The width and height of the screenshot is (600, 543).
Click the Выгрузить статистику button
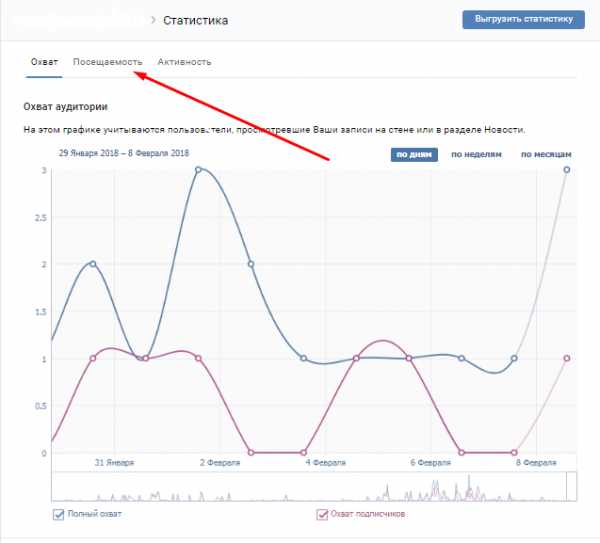pos(523,20)
